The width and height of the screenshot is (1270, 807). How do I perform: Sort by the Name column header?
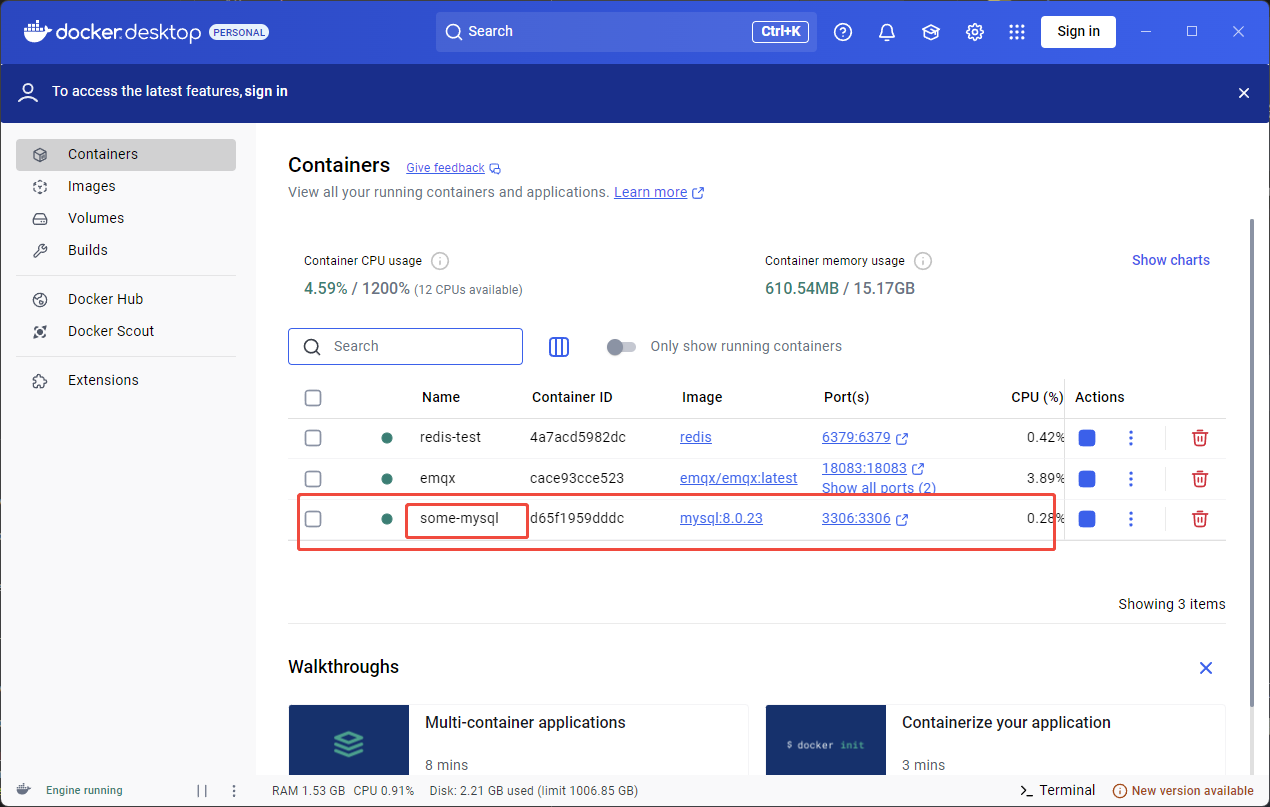click(441, 398)
